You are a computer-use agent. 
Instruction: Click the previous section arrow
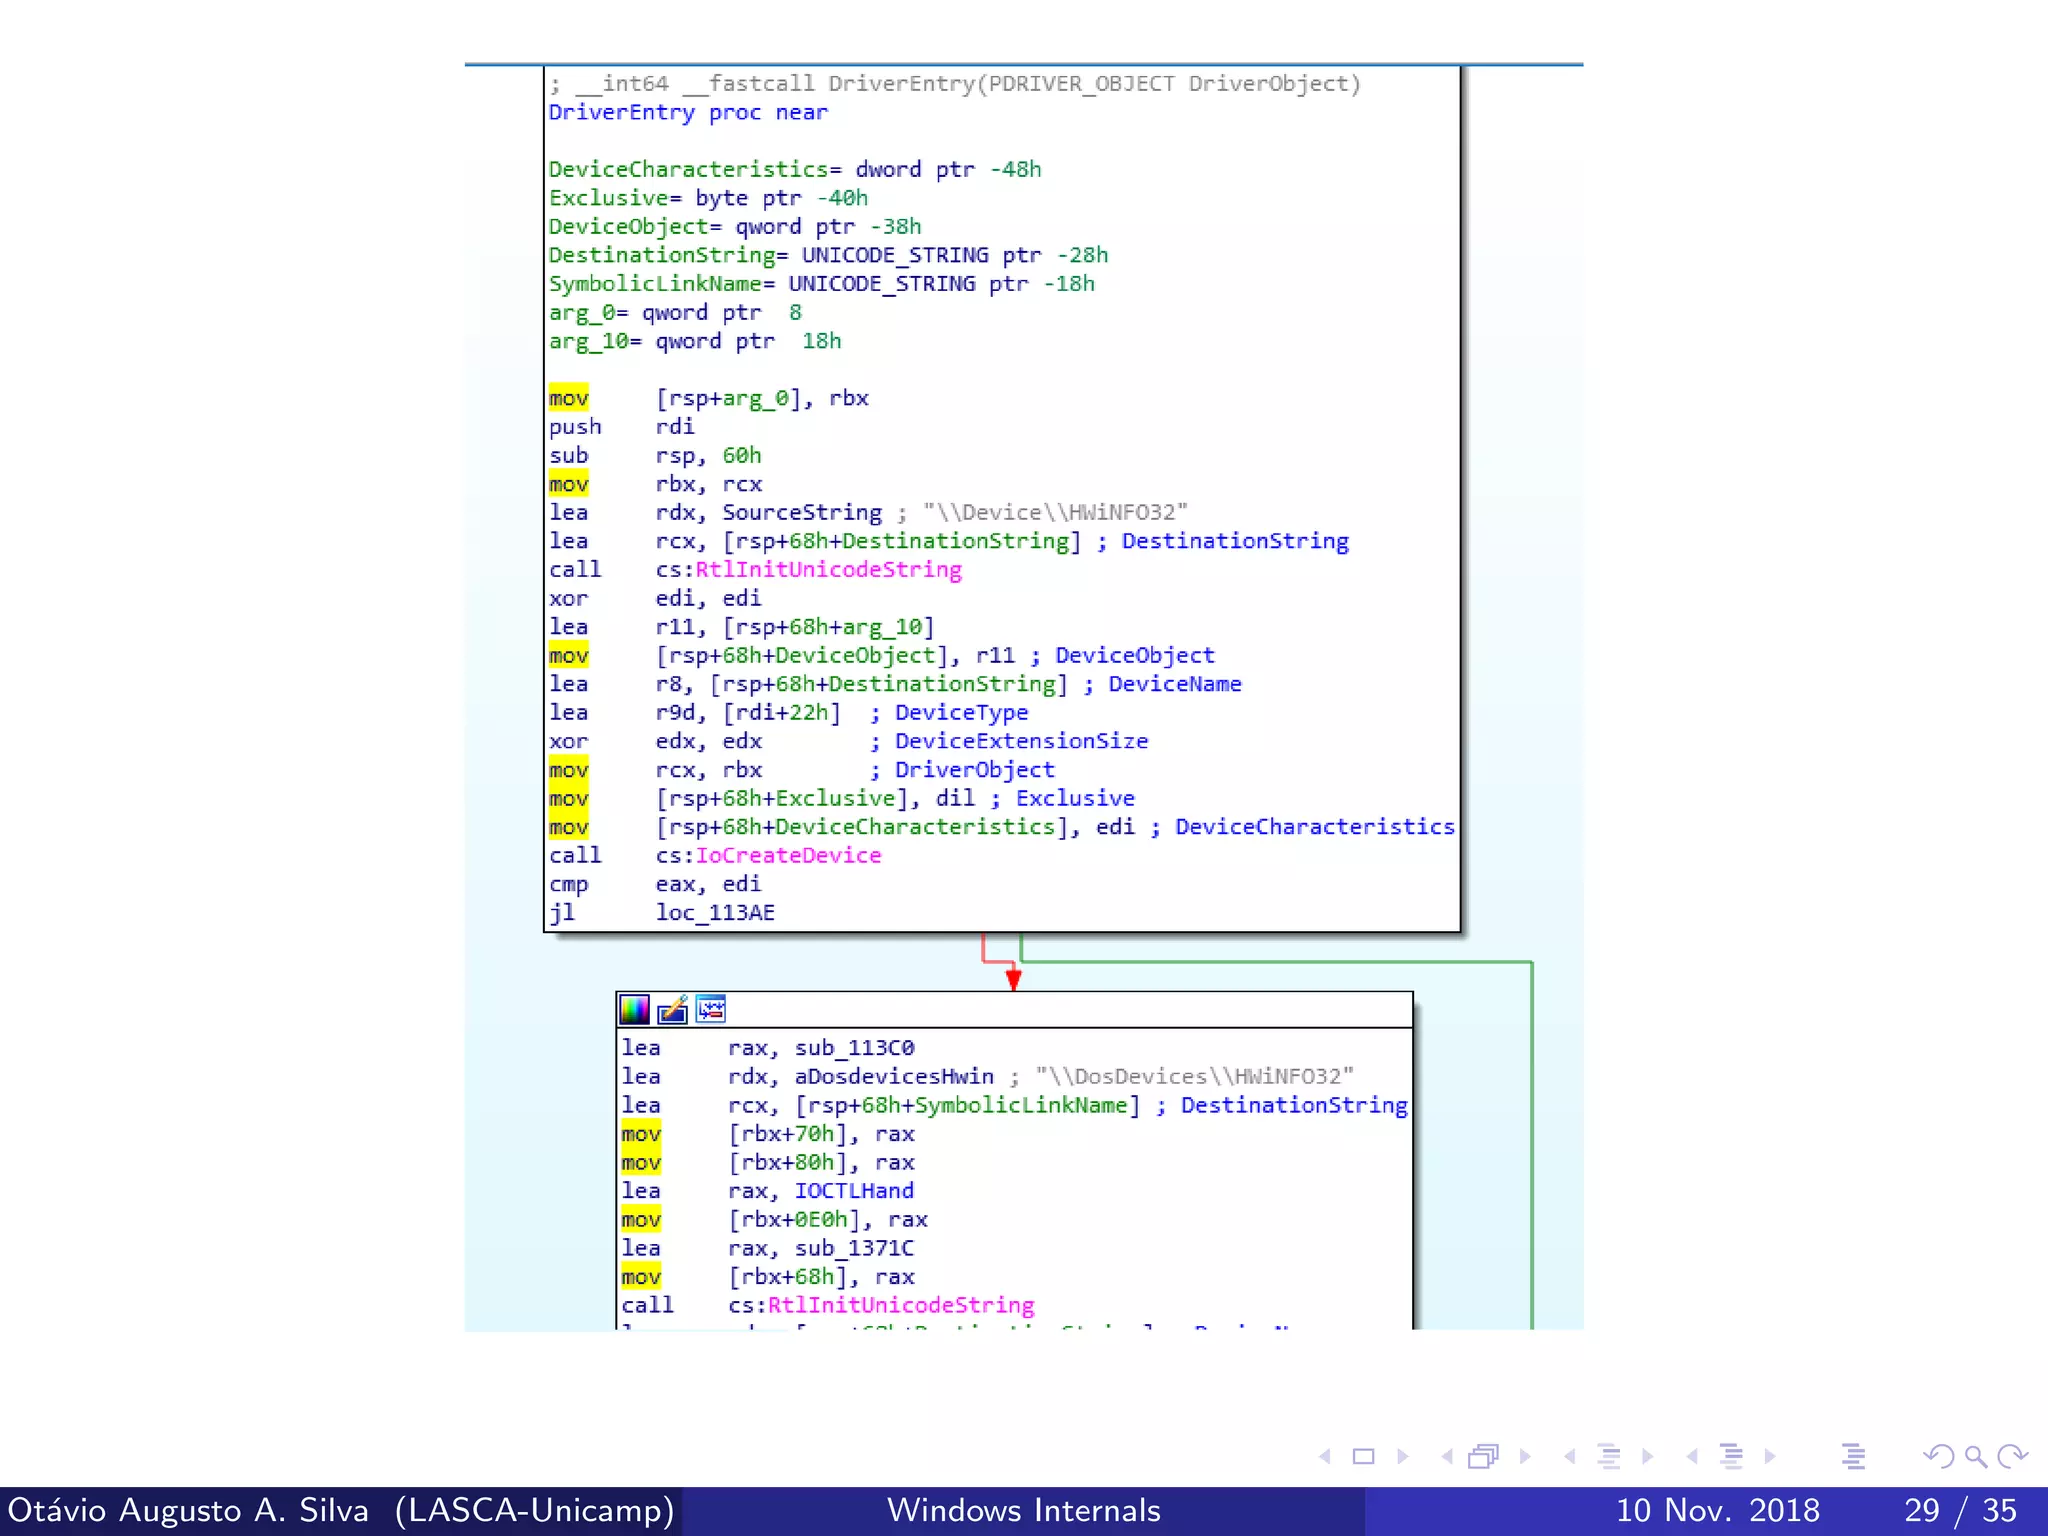(1692, 1457)
